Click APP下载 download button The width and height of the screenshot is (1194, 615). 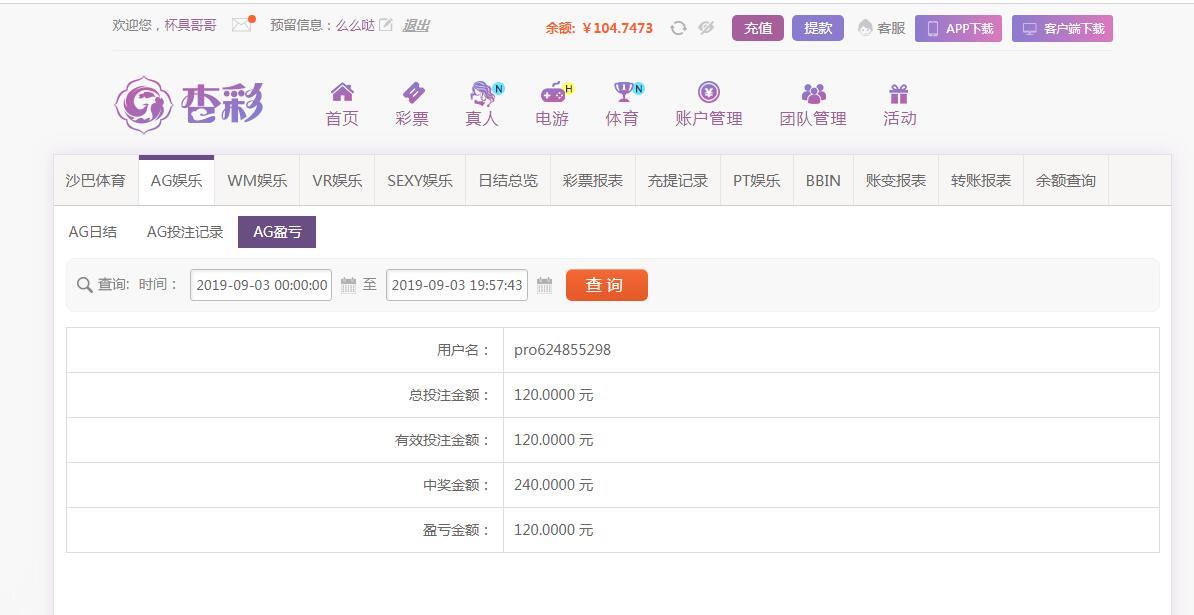click(x=958, y=28)
